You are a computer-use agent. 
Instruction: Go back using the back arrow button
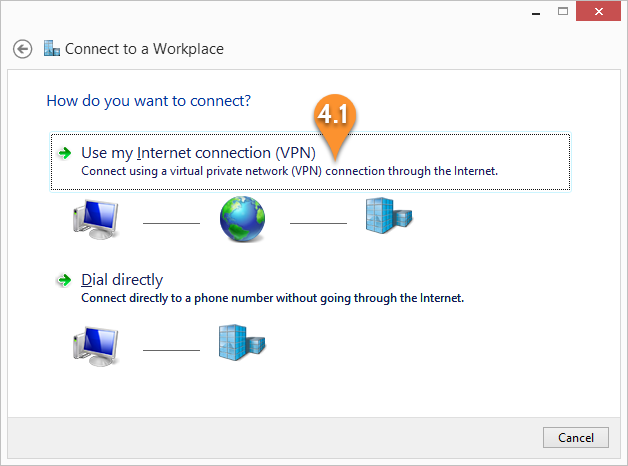click(x=22, y=49)
